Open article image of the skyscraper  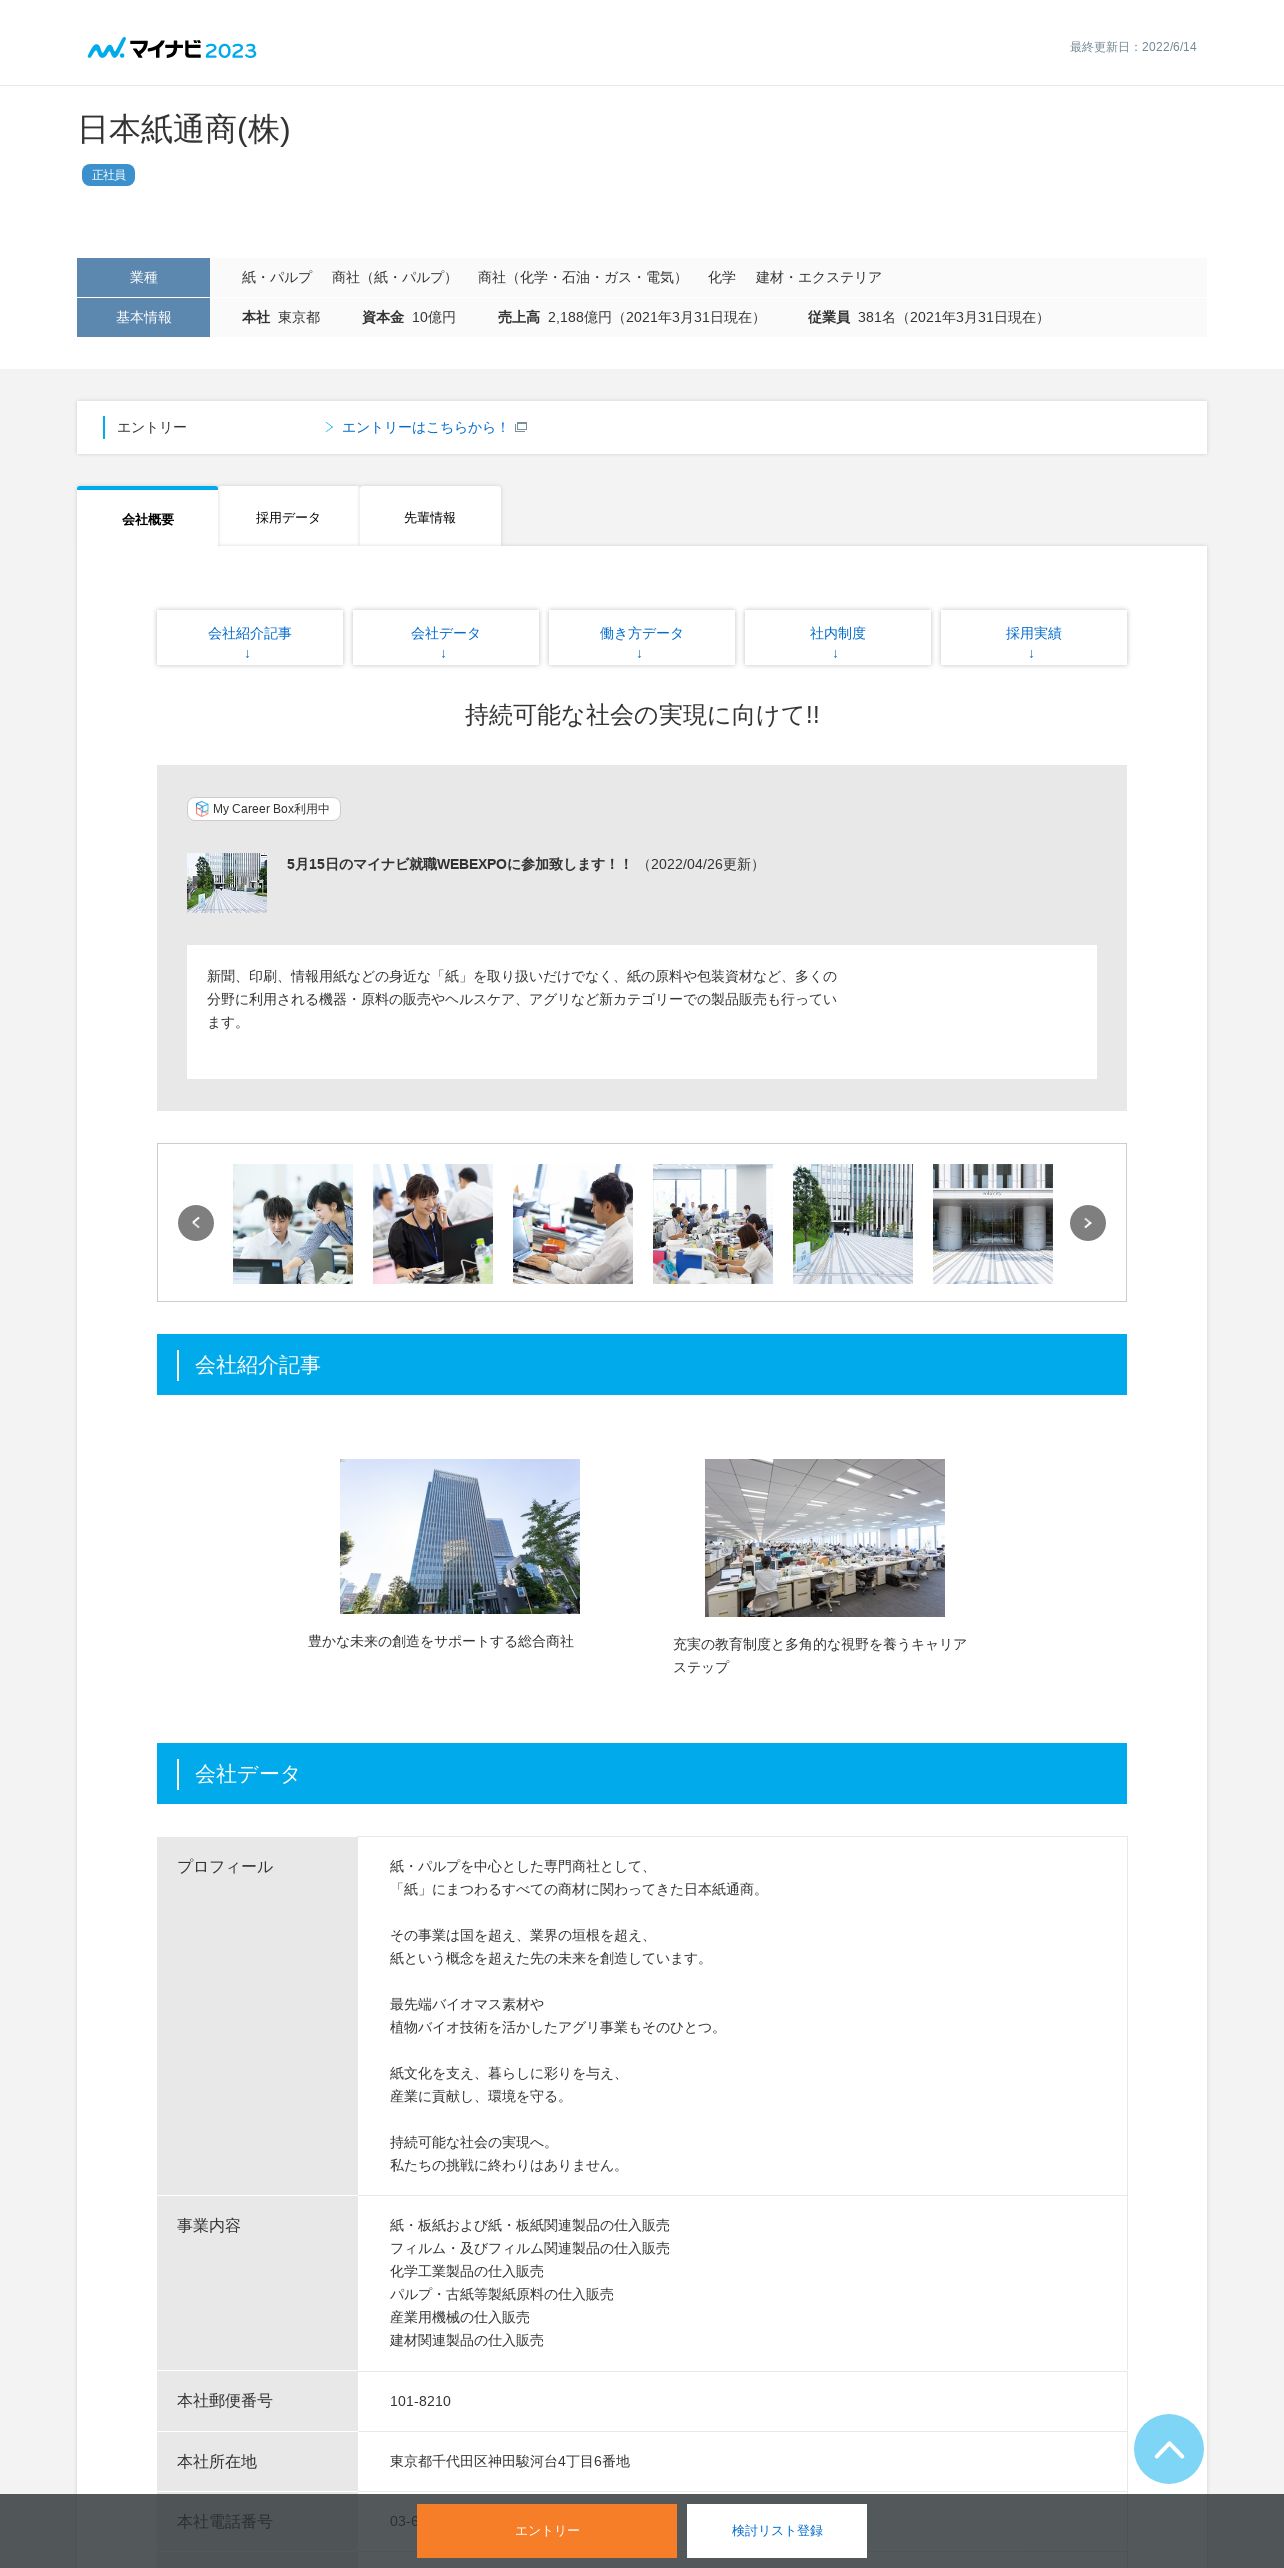pos(460,1536)
